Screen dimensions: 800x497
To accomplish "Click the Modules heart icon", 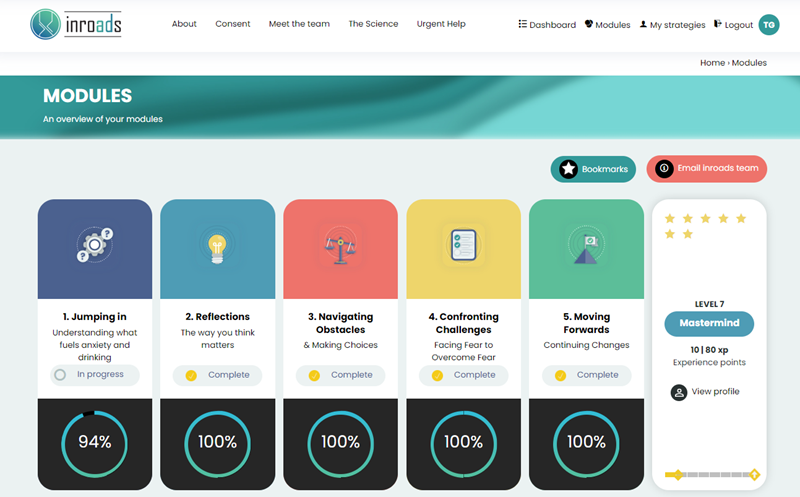I will coord(589,23).
